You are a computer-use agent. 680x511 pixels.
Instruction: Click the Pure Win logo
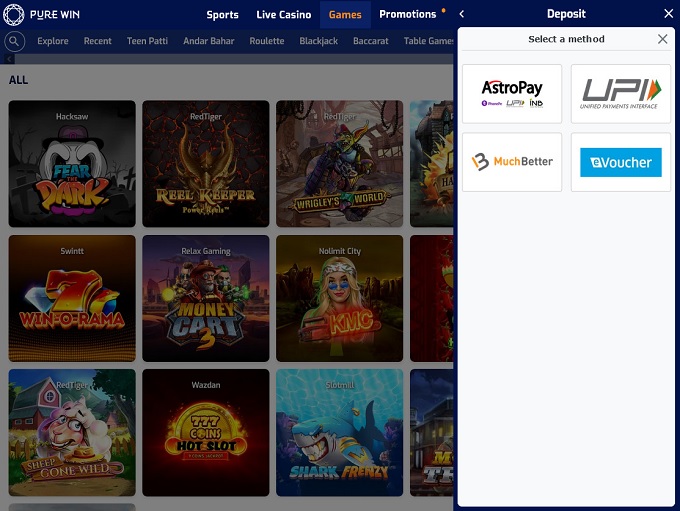pos(42,15)
